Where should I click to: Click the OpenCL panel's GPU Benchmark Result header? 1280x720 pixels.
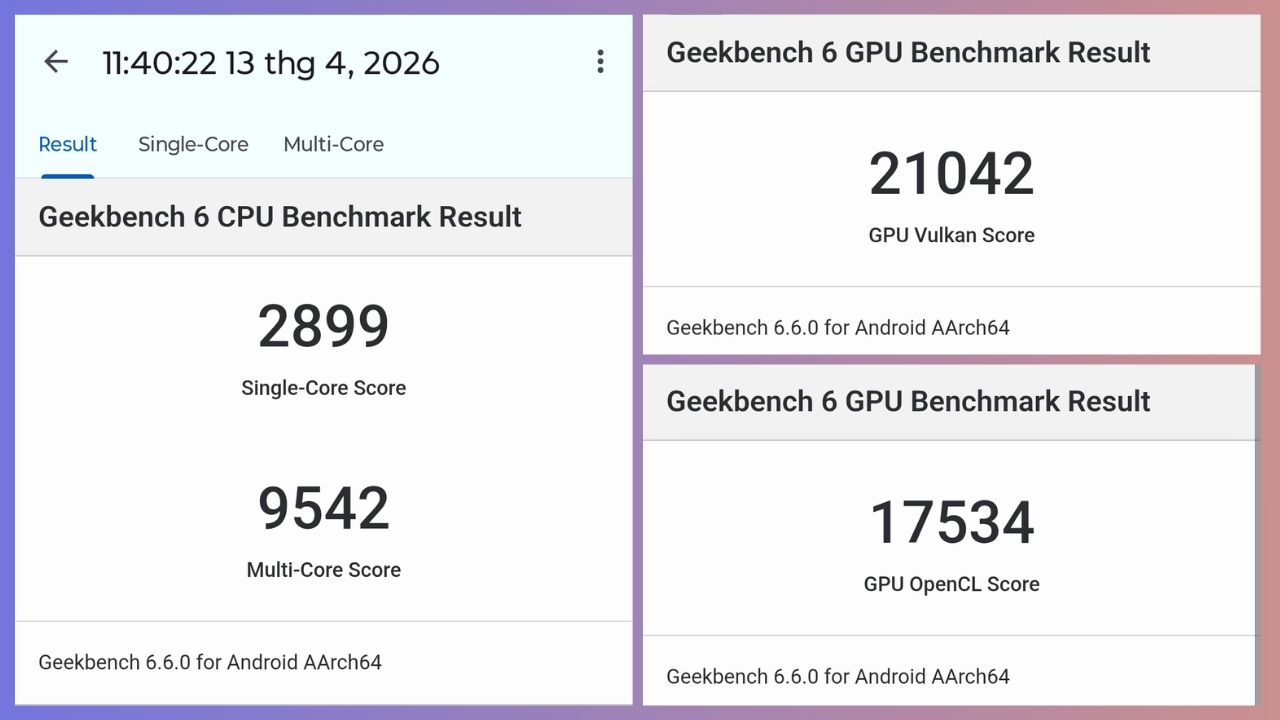(908, 402)
